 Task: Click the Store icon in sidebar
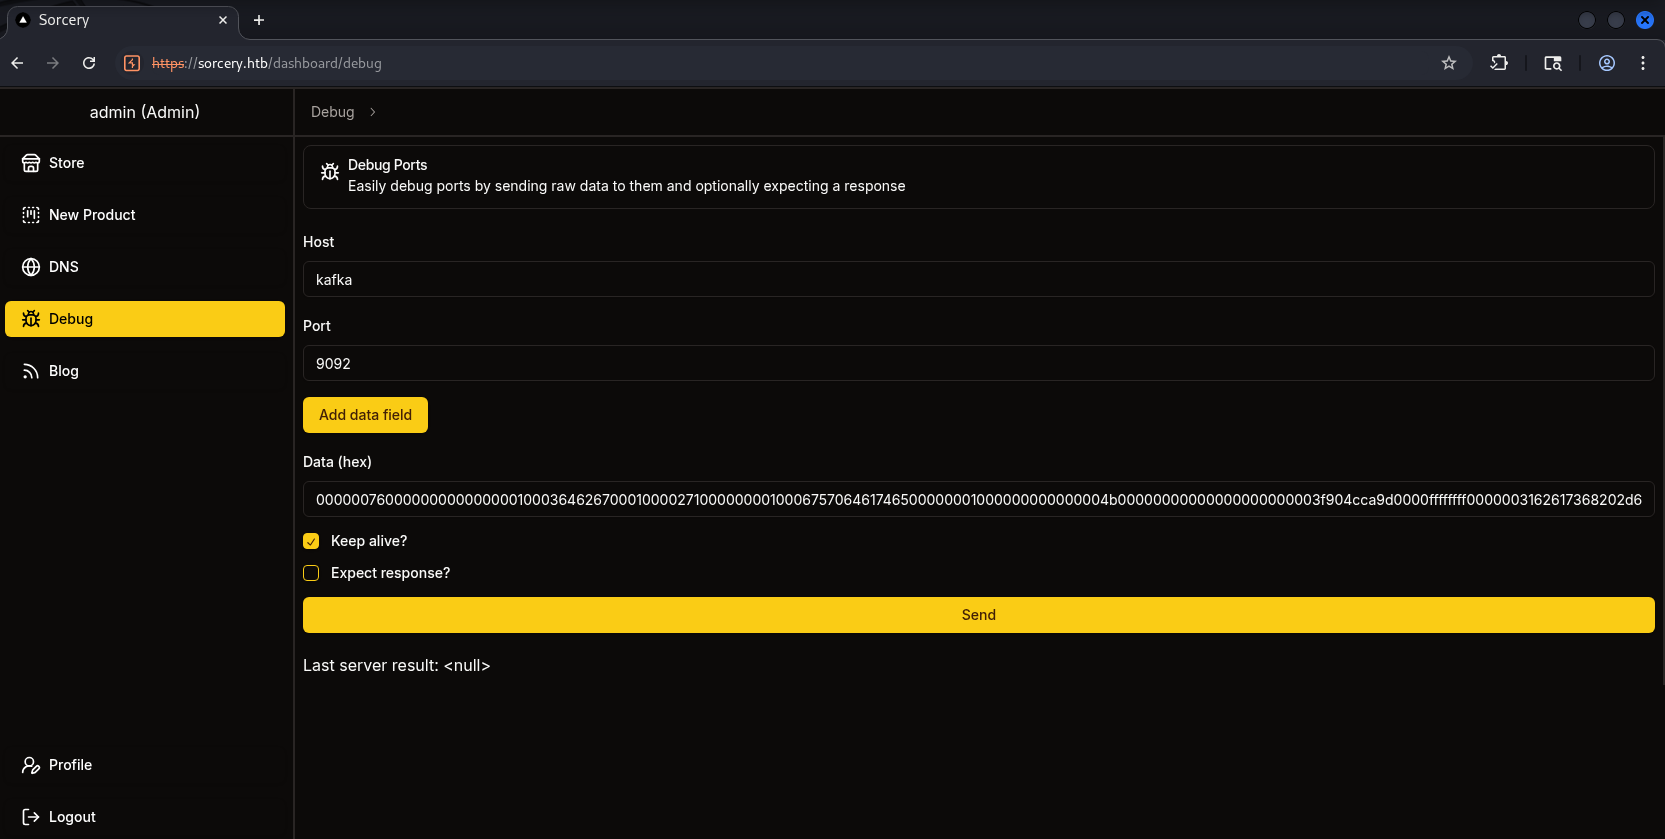31,163
